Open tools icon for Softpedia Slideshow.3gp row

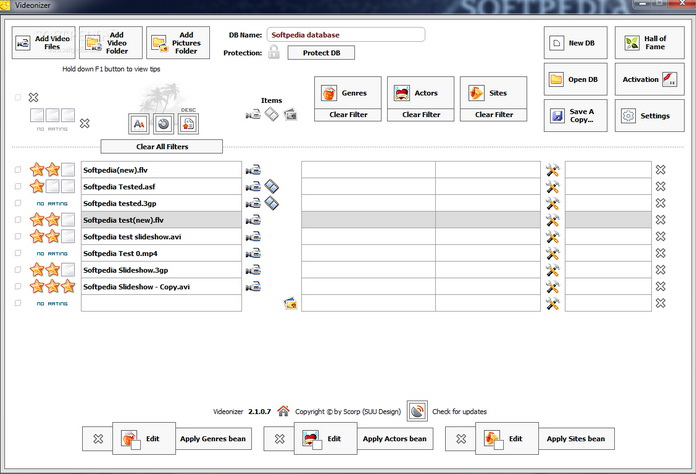(x=553, y=270)
